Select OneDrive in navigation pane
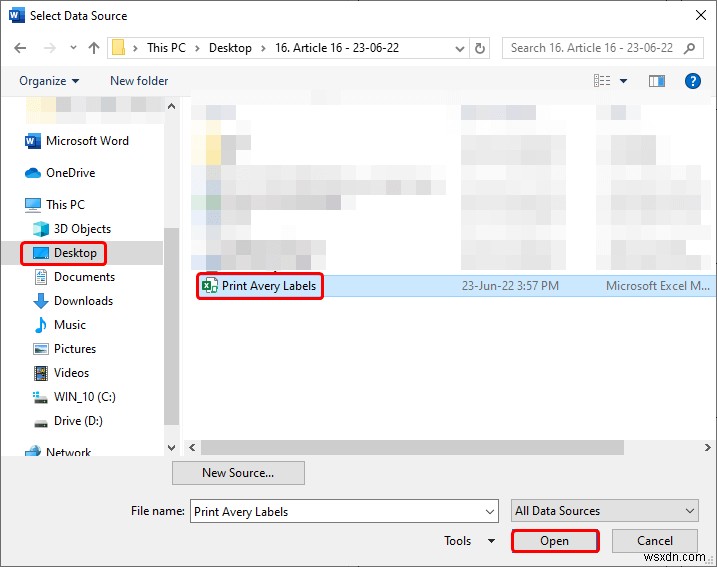 (x=71, y=173)
